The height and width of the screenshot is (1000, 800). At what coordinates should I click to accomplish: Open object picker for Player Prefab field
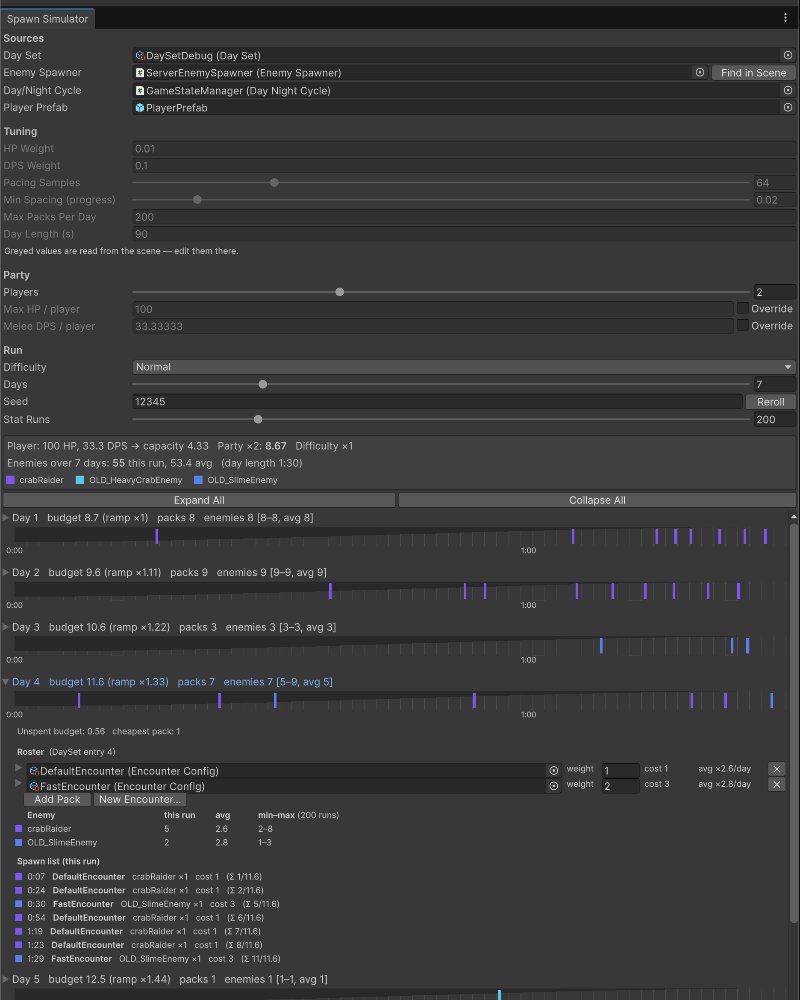[x=787, y=108]
